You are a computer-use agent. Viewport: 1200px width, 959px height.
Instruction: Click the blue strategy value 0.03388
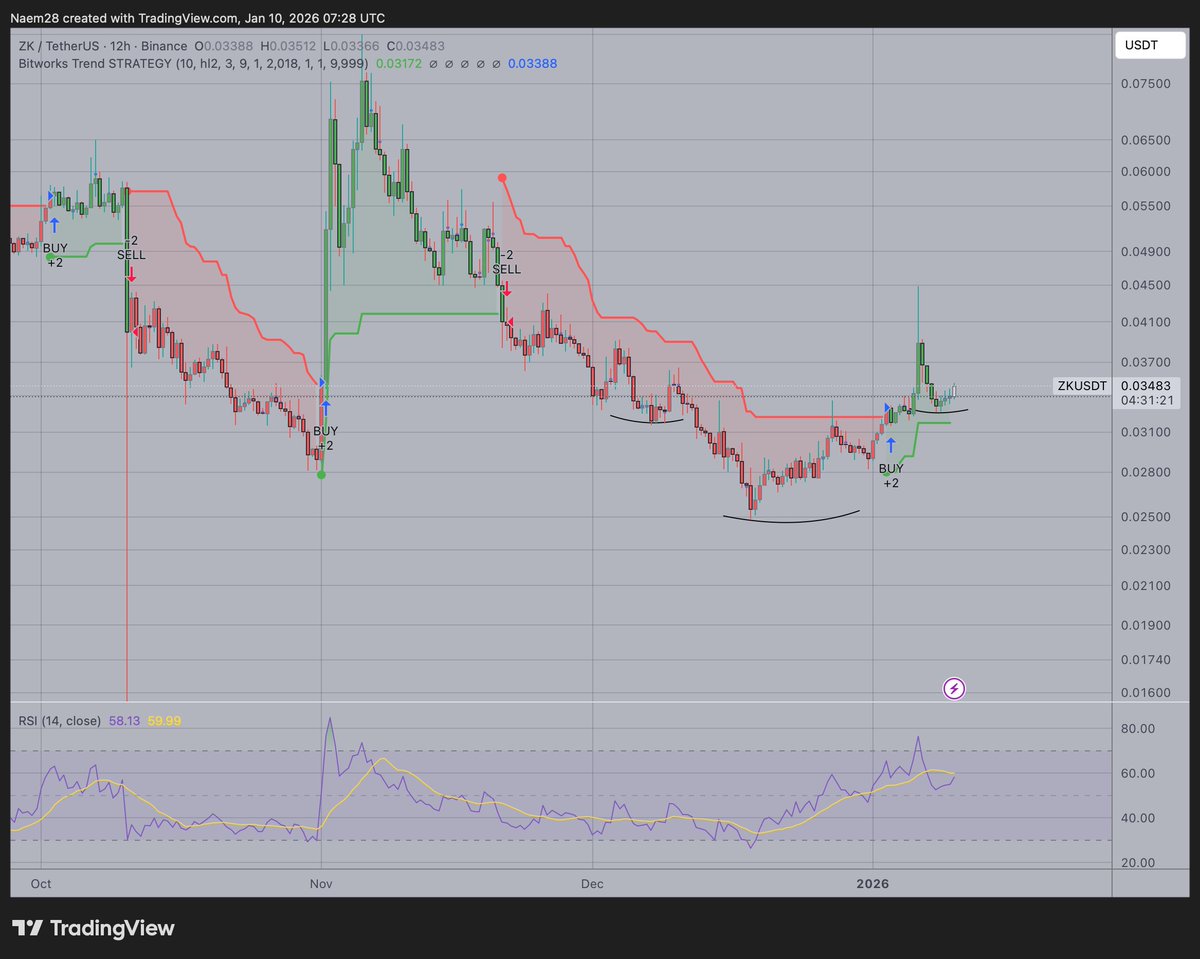[x=532, y=63]
